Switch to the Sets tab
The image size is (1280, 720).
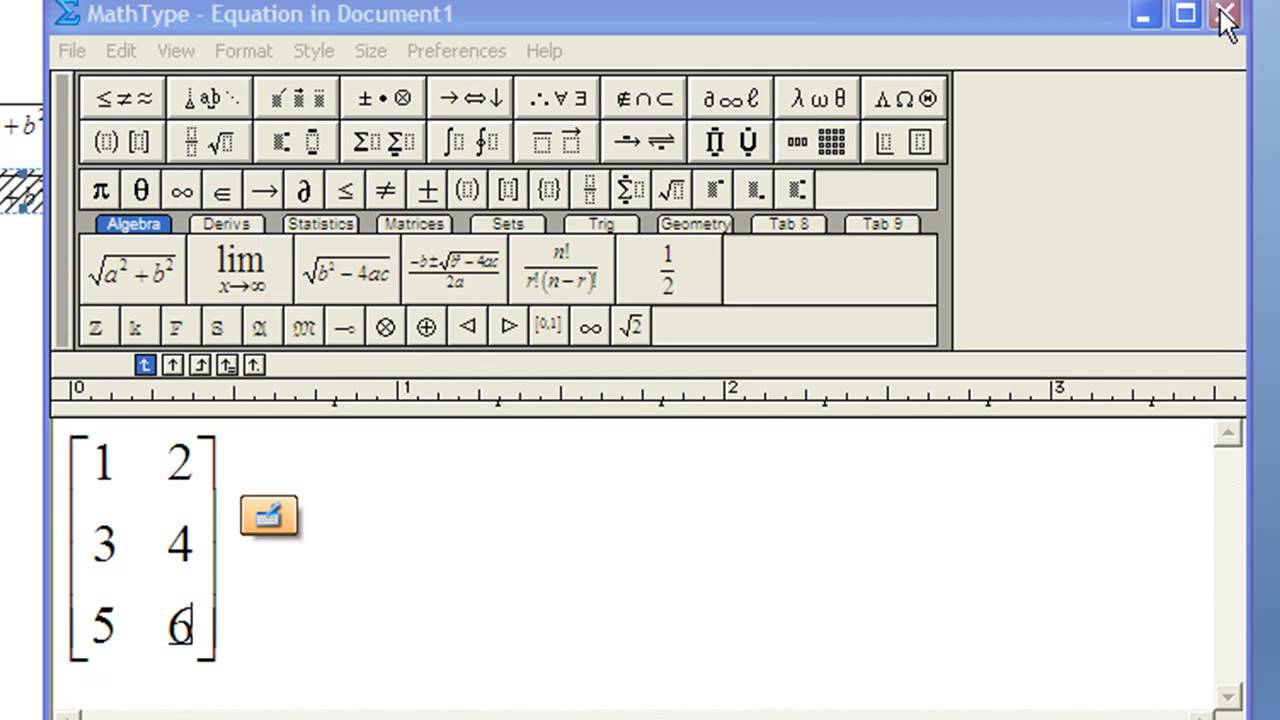pos(508,224)
